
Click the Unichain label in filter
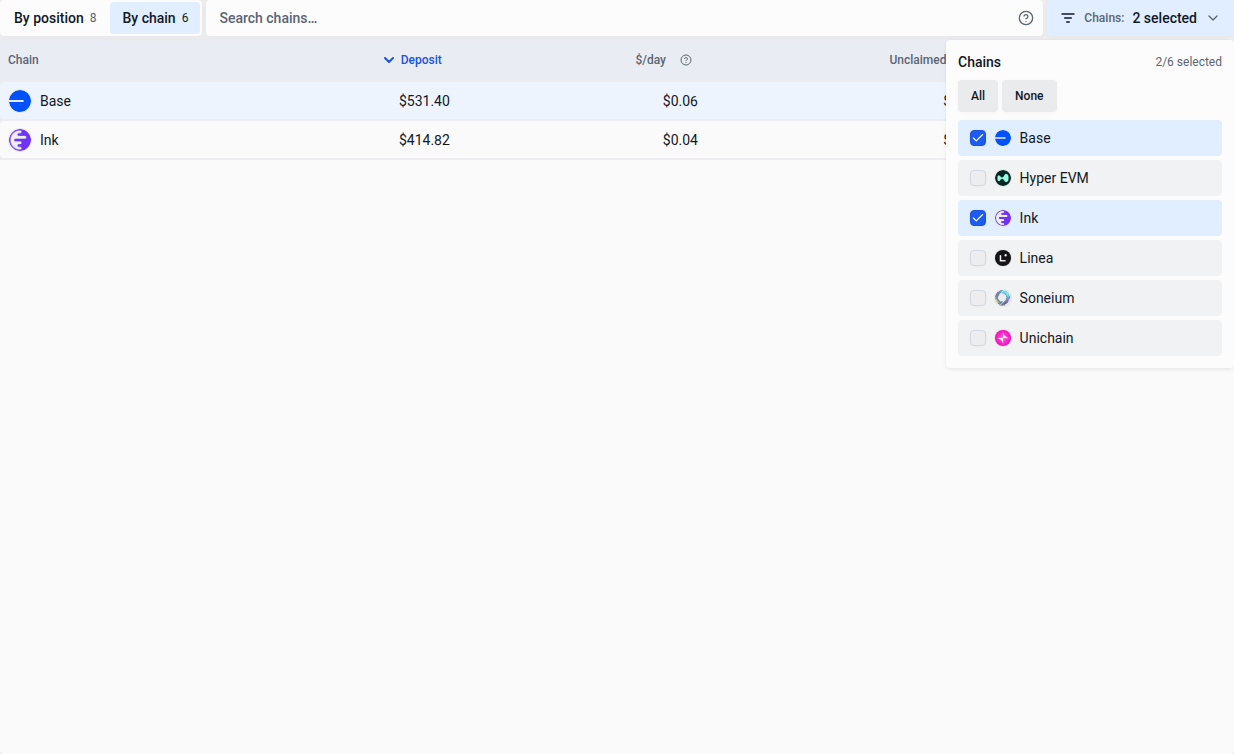pos(1046,338)
